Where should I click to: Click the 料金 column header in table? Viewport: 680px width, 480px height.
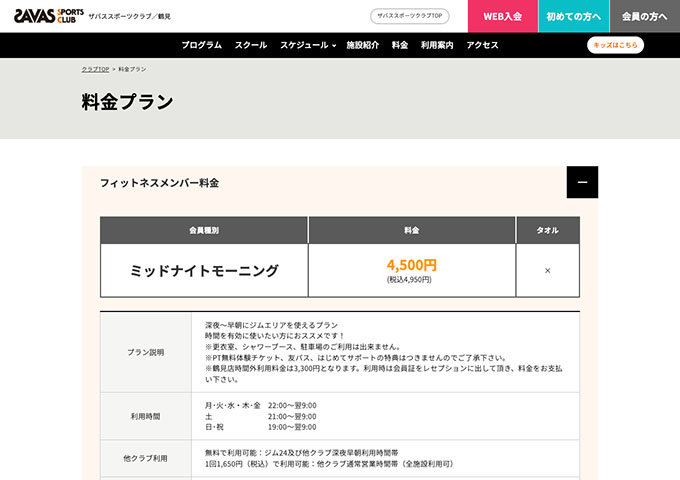coord(412,230)
